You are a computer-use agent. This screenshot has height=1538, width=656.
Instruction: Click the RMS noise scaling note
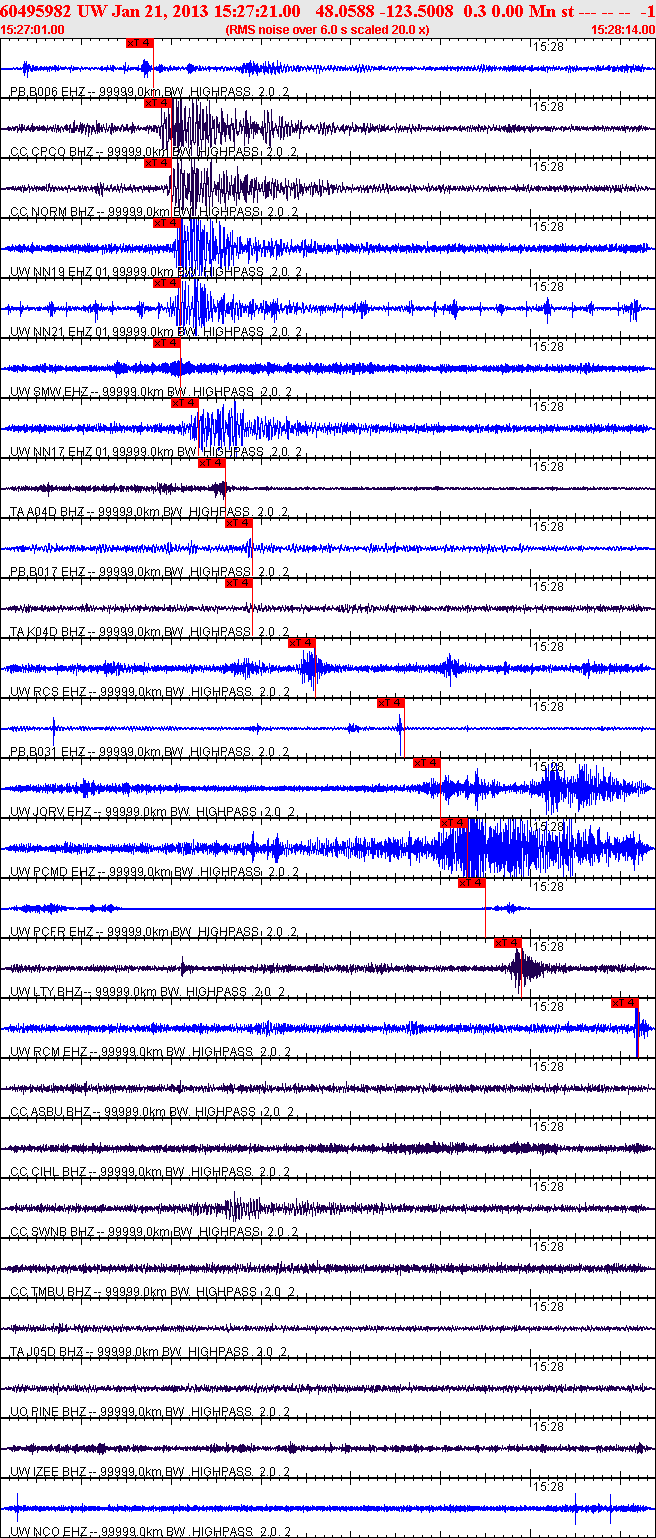[328, 29]
